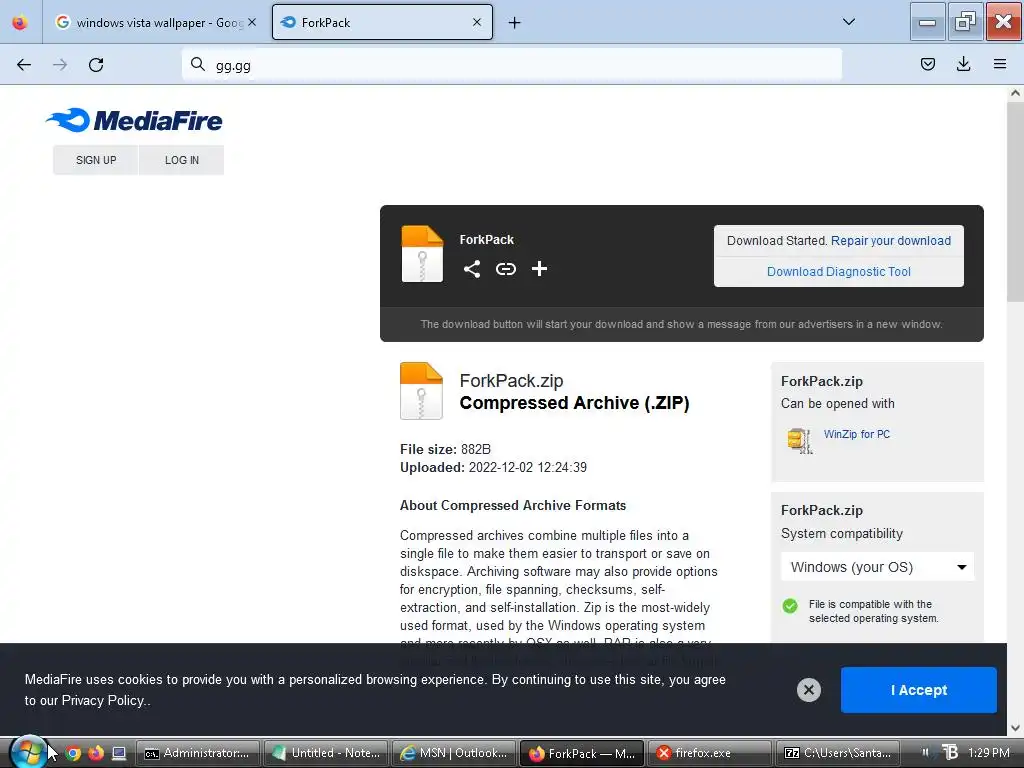
Task: Launch Firefox from the quick launch bar
Action: [96, 753]
